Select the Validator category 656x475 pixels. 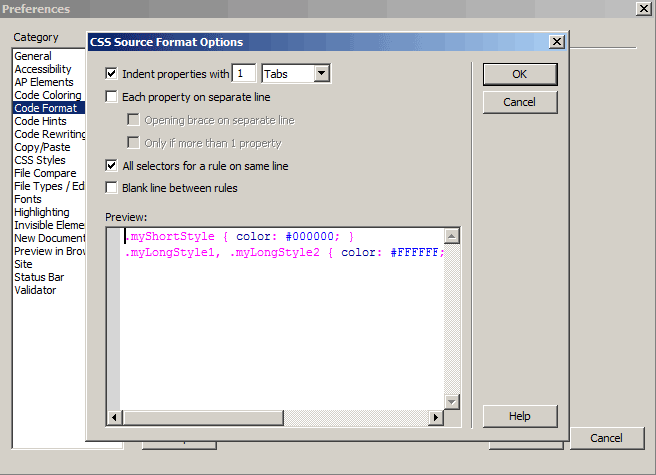pyautogui.click(x=35, y=290)
